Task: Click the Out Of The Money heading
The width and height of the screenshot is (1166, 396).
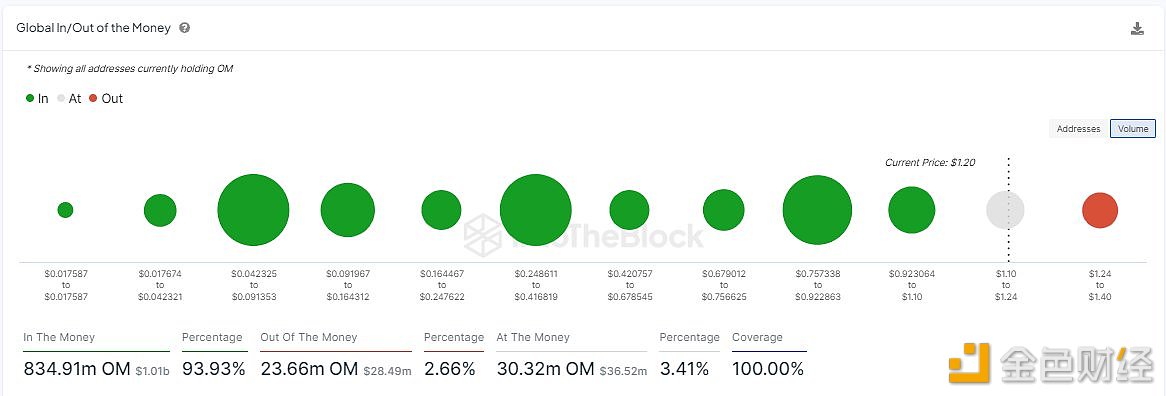Action: (x=309, y=337)
